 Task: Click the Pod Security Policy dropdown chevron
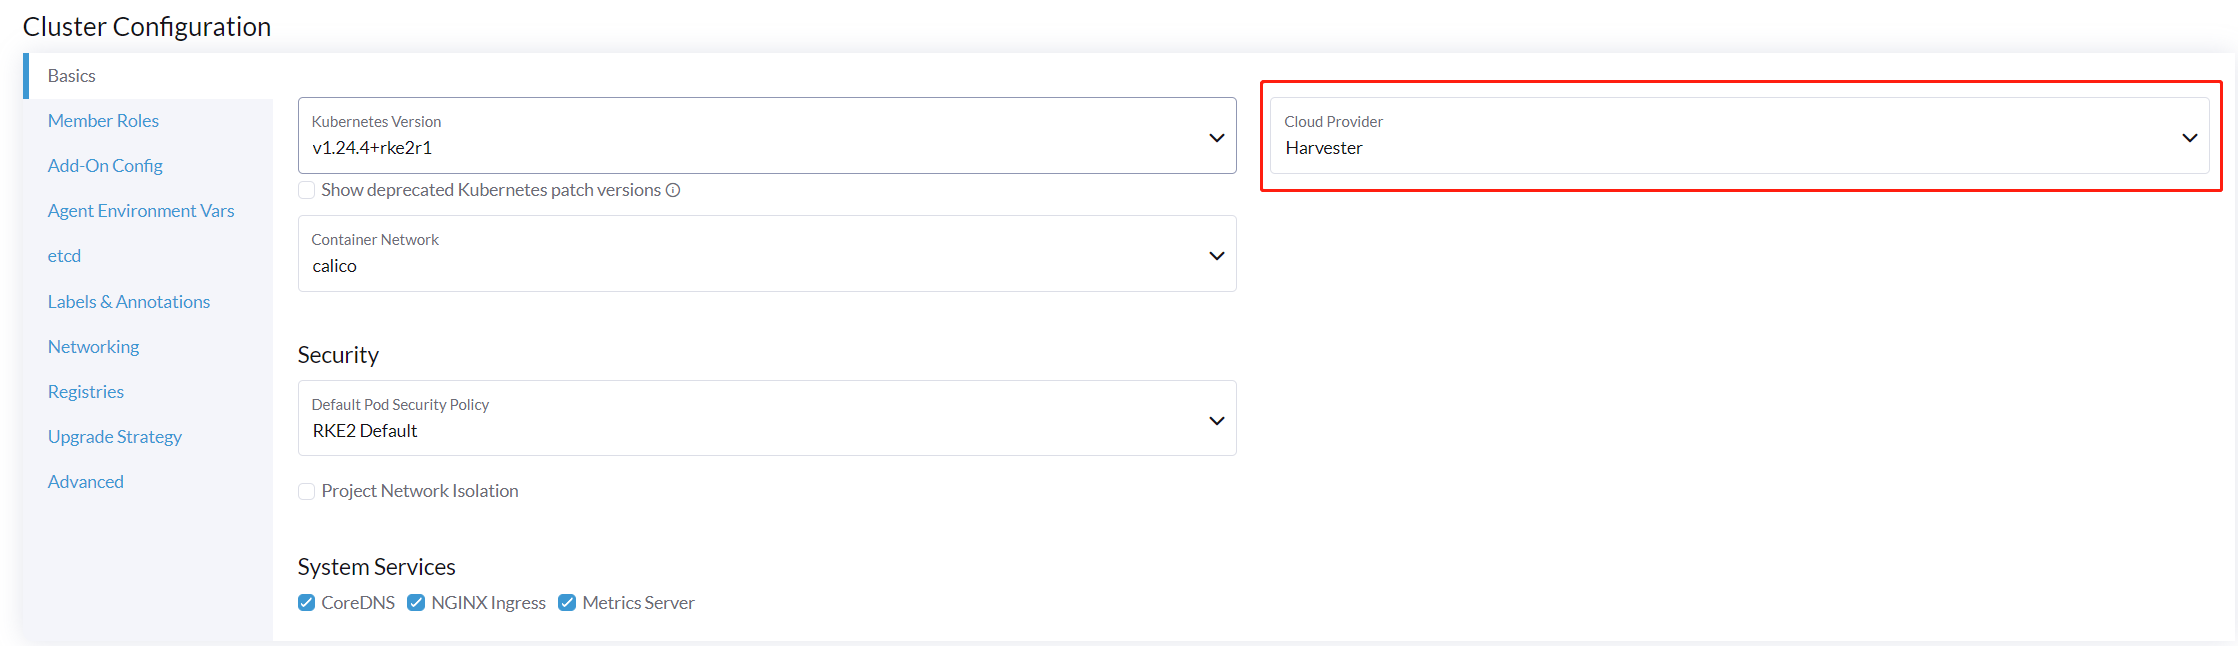1216,419
